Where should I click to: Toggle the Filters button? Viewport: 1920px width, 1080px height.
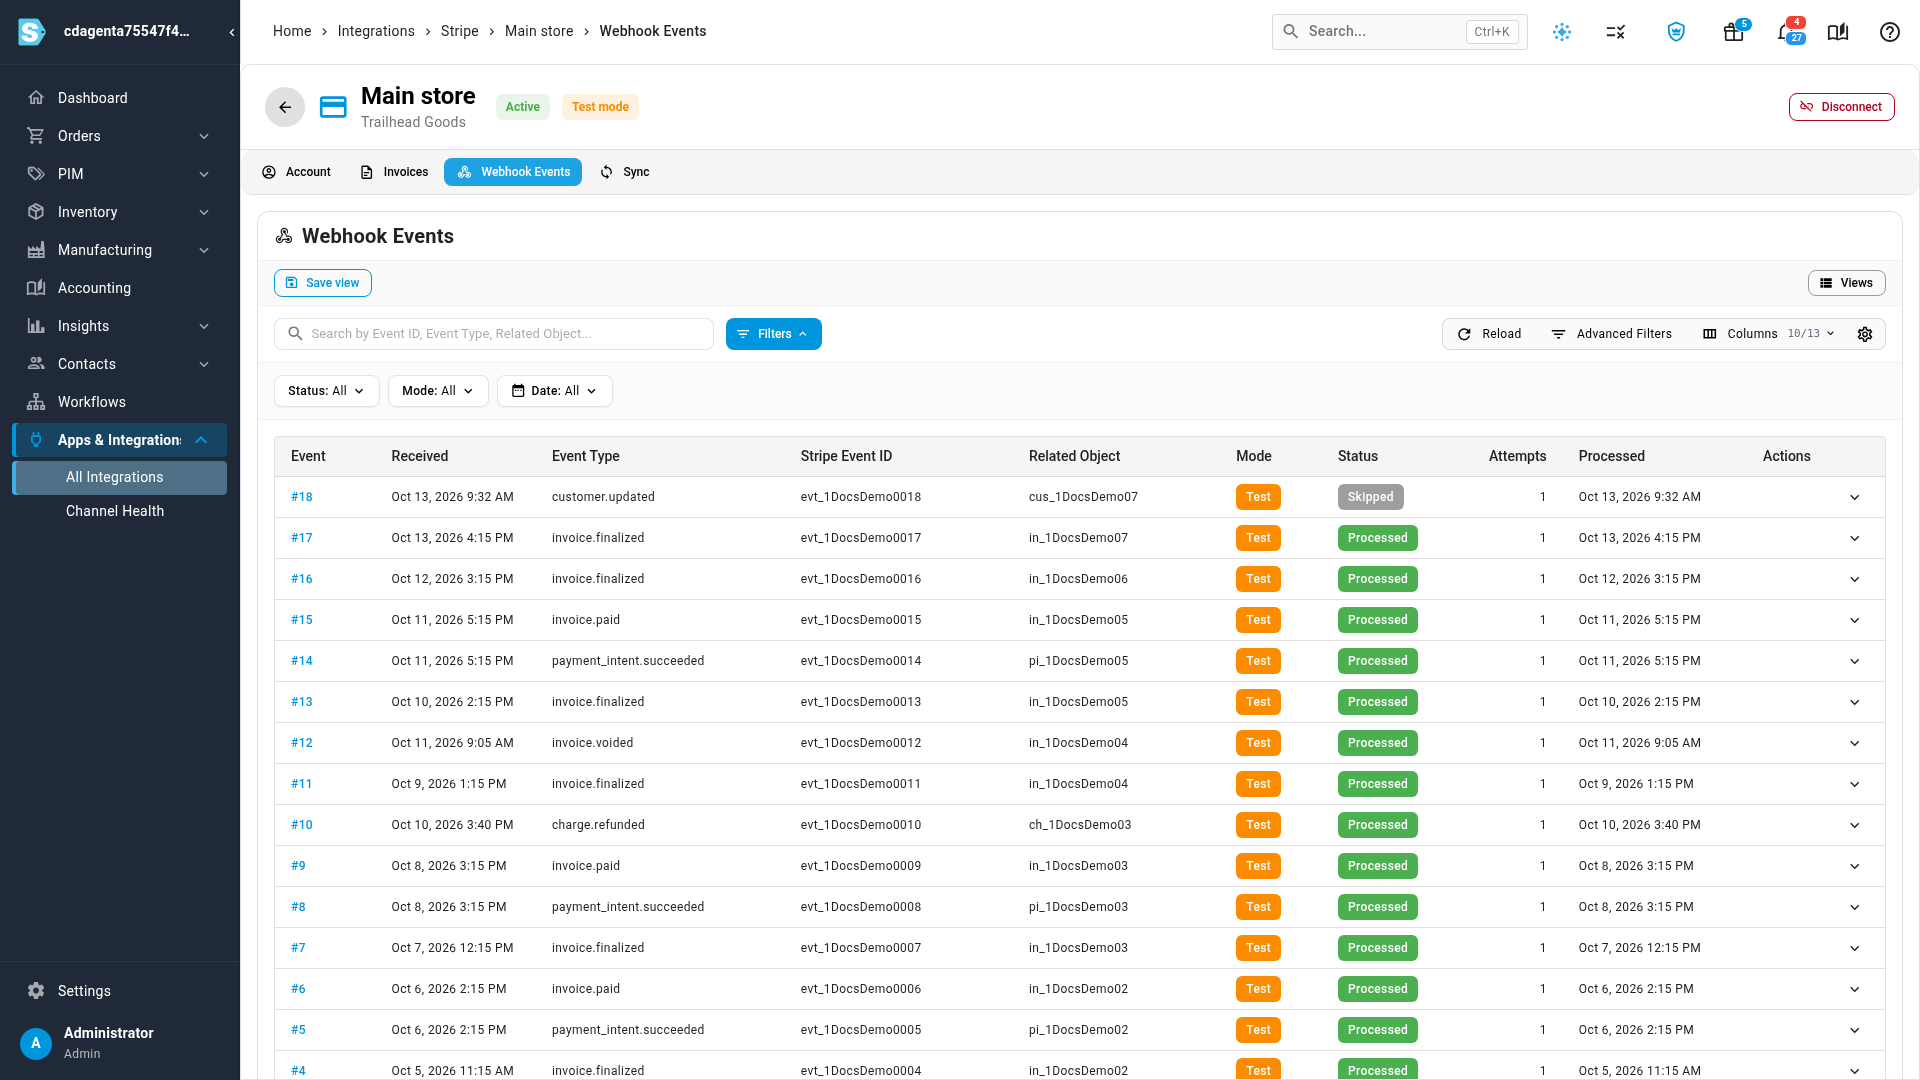tap(773, 334)
